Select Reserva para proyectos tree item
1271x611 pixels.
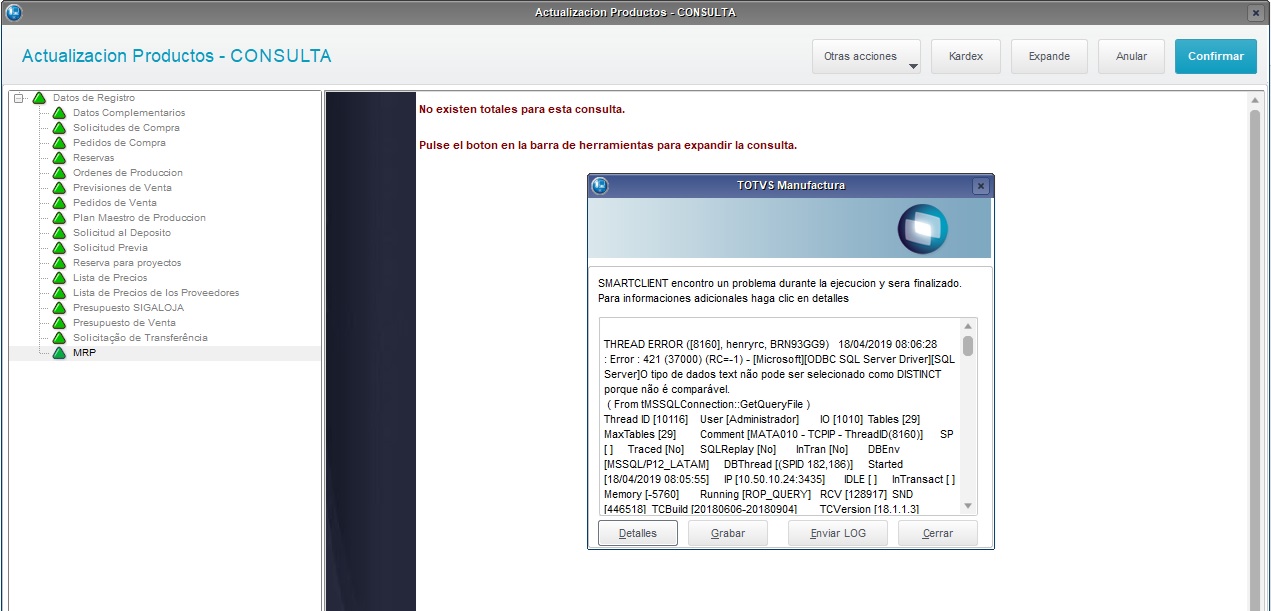coord(127,263)
